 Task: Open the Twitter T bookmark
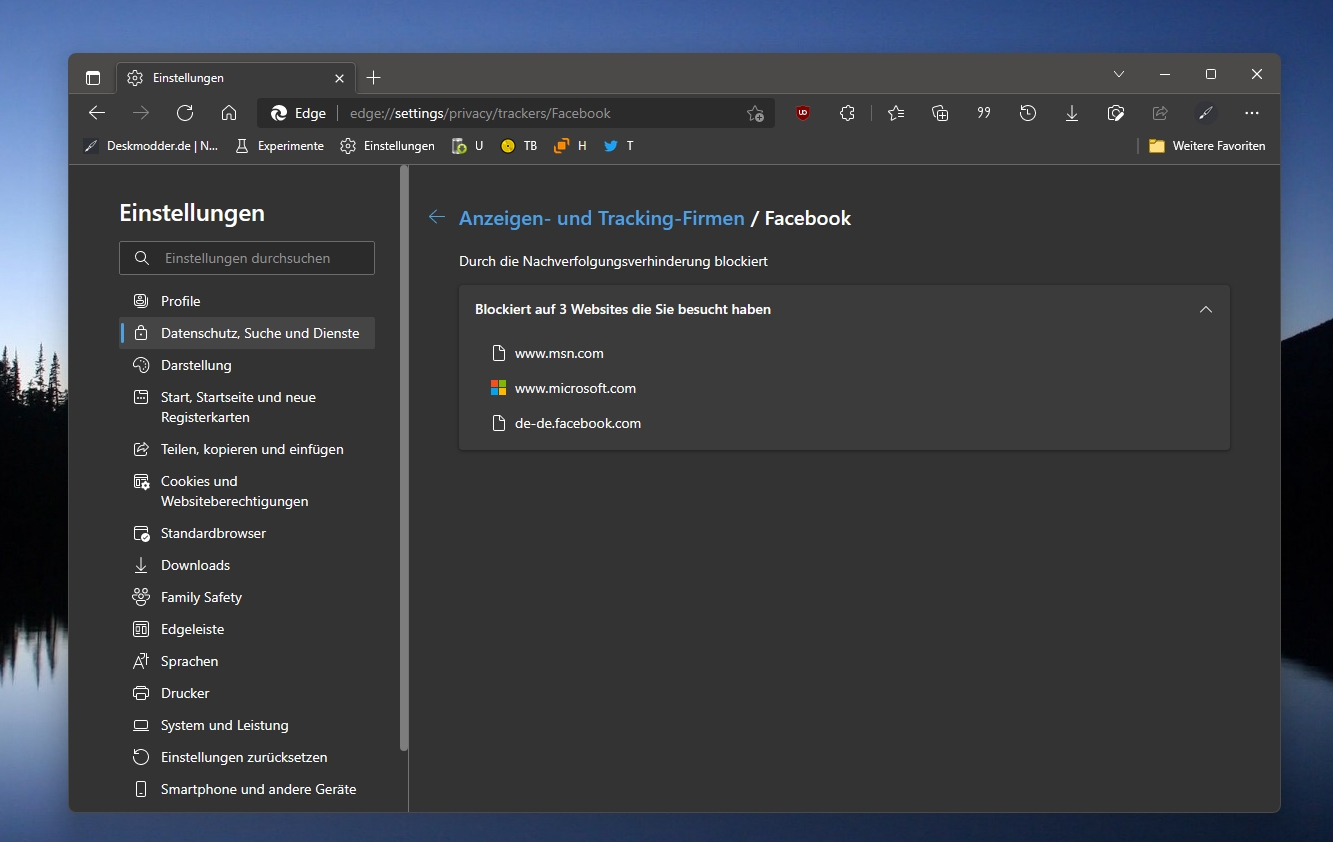(x=619, y=146)
